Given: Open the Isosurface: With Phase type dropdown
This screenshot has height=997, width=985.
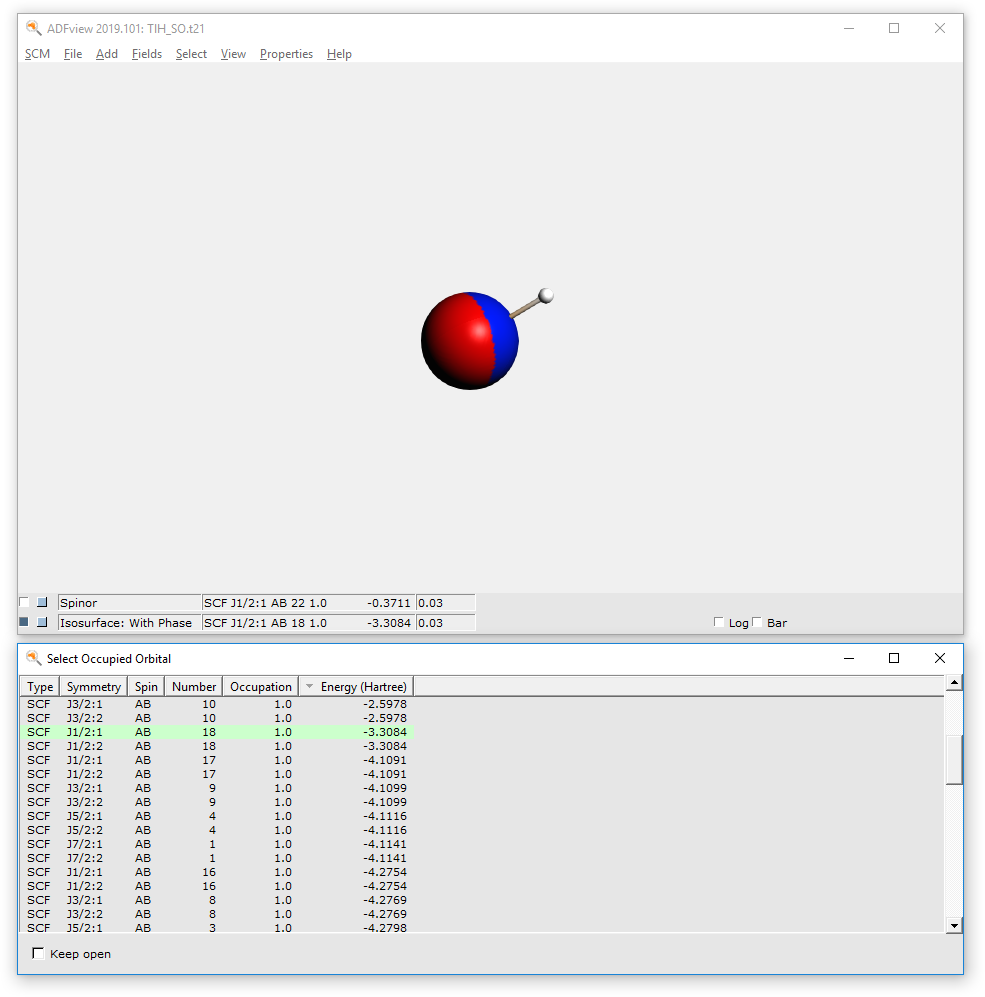Looking at the screenshot, I should point(129,623).
